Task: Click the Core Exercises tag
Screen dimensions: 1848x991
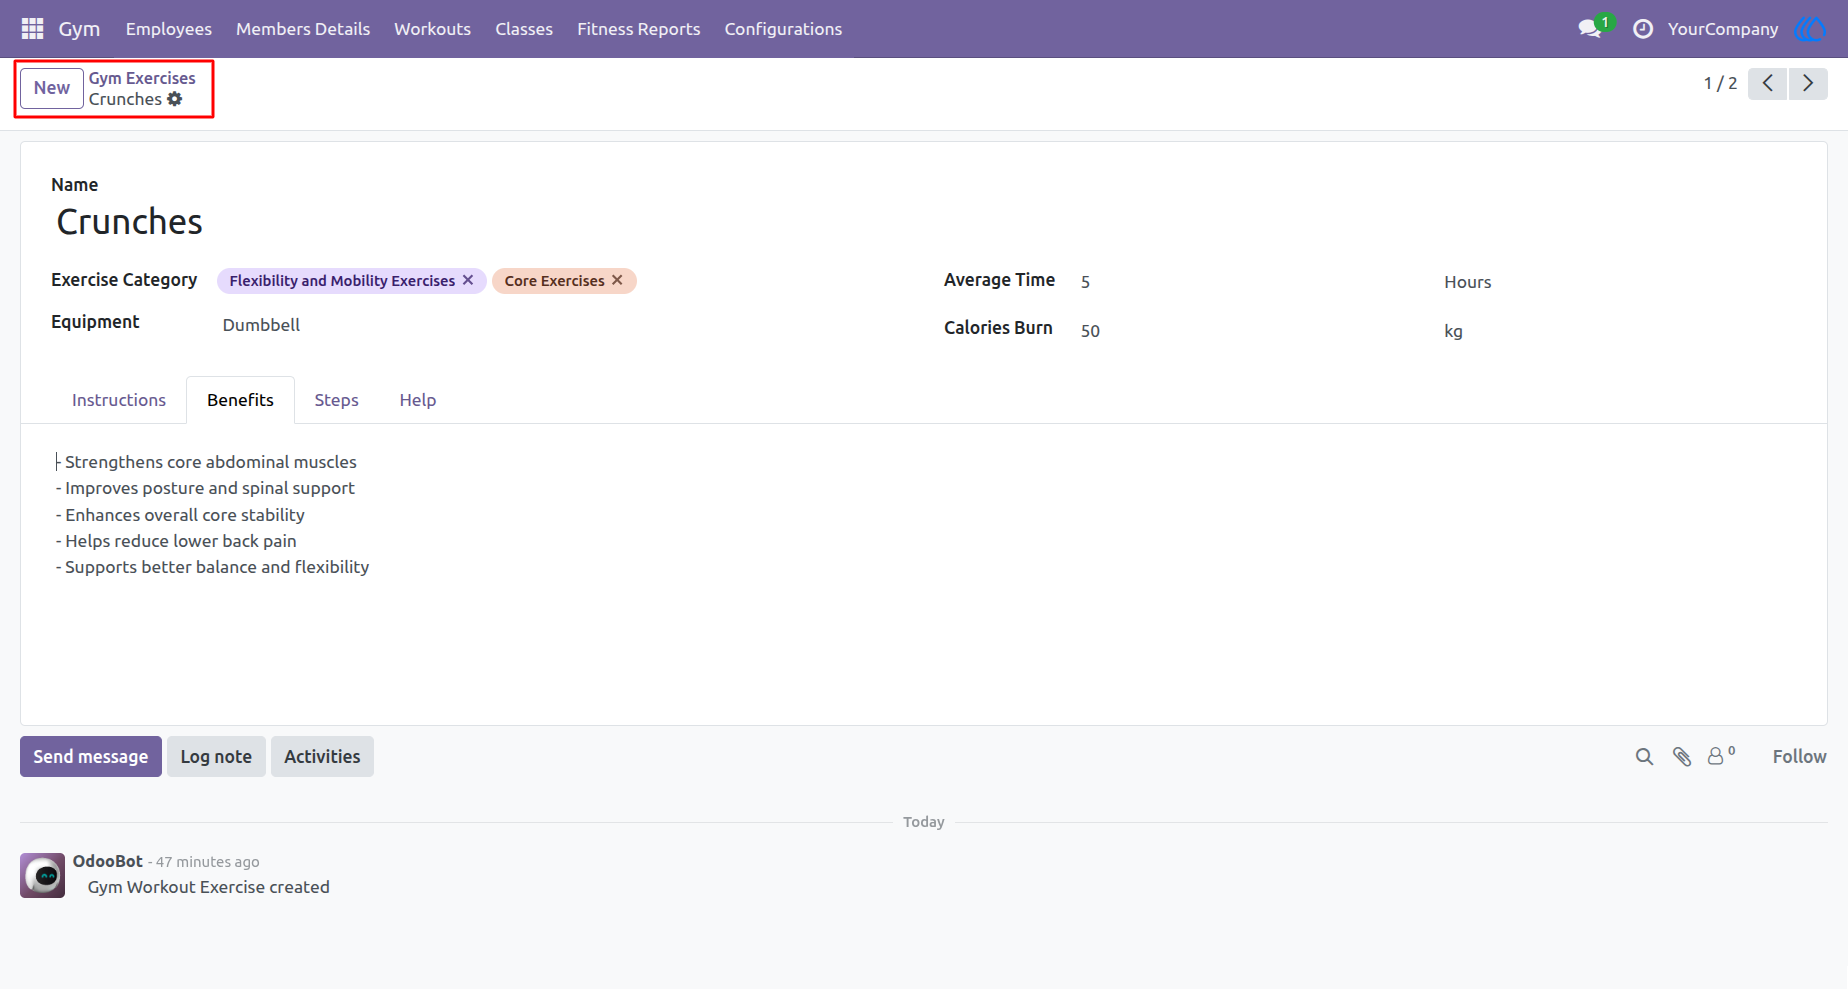Action: tap(554, 281)
